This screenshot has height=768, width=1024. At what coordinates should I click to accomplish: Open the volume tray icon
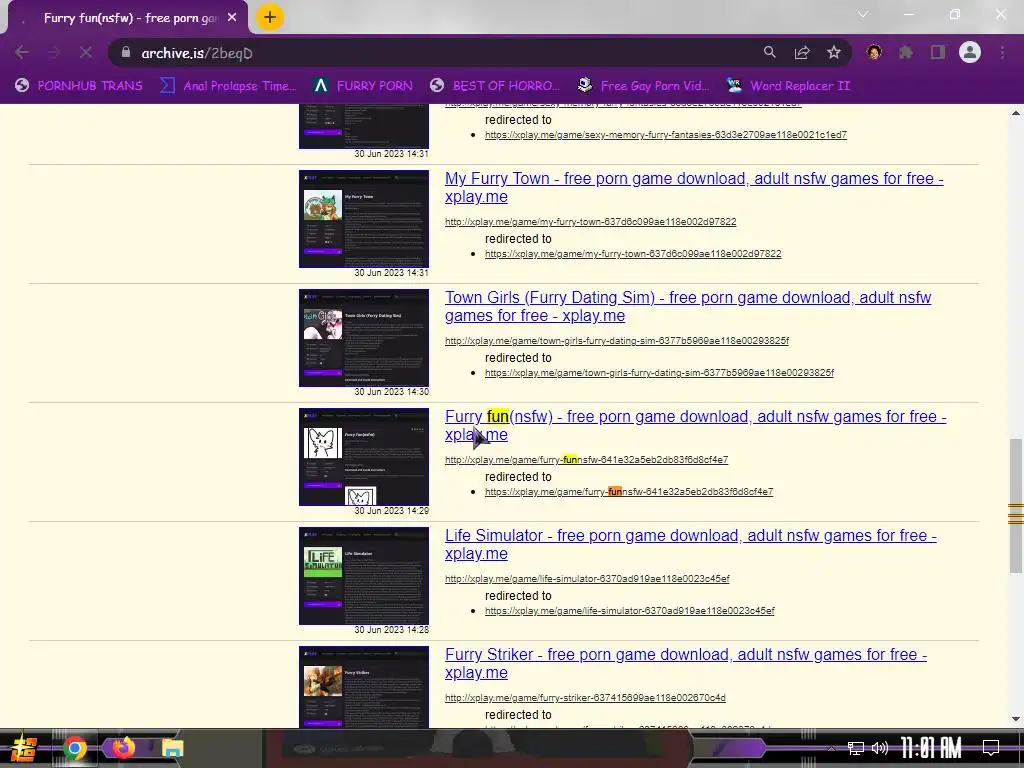pyautogui.click(x=880, y=748)
